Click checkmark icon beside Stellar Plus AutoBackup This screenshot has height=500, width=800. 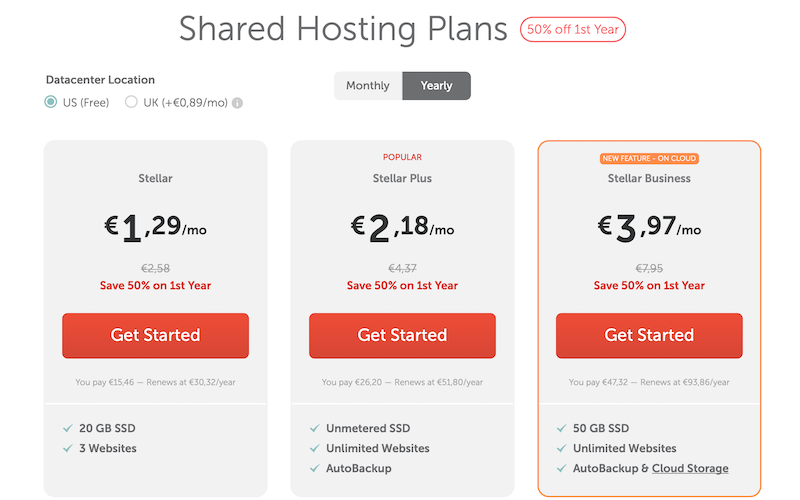click(x=313, y=468)
